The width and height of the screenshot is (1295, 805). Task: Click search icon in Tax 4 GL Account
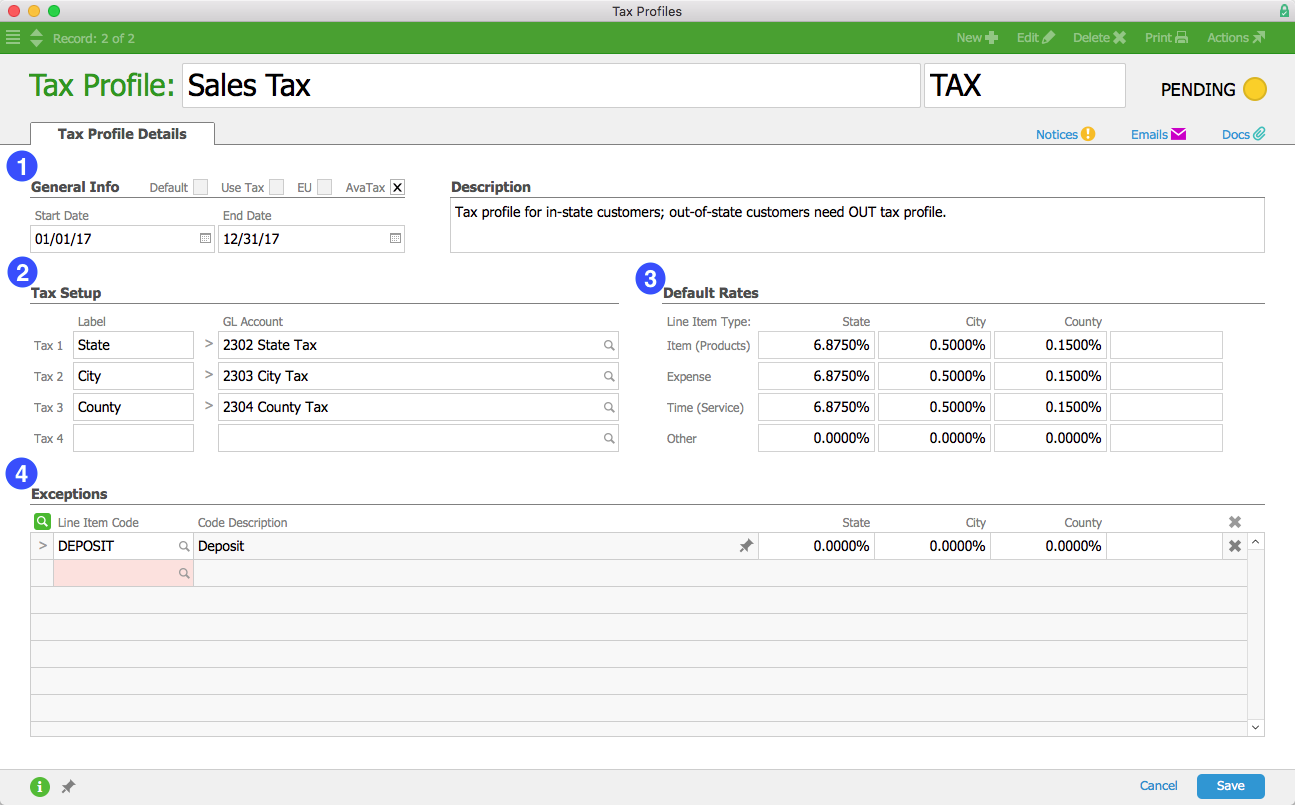[608, 438]
